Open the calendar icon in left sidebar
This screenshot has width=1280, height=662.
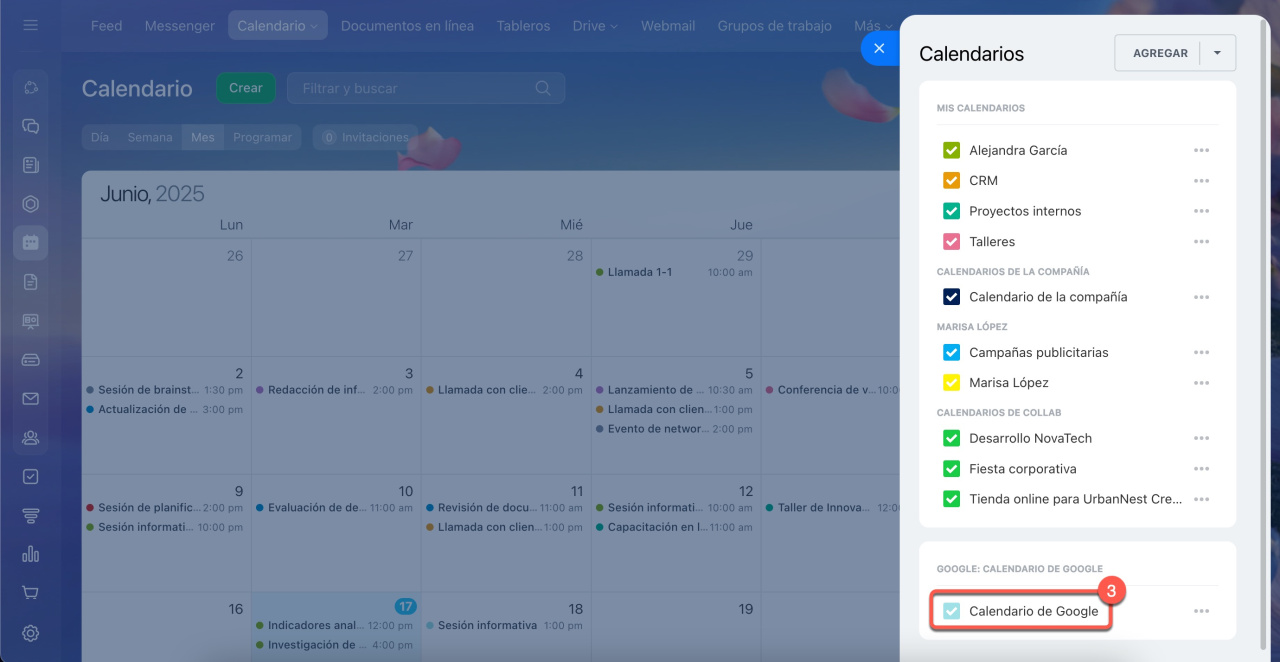coord(30,243)
